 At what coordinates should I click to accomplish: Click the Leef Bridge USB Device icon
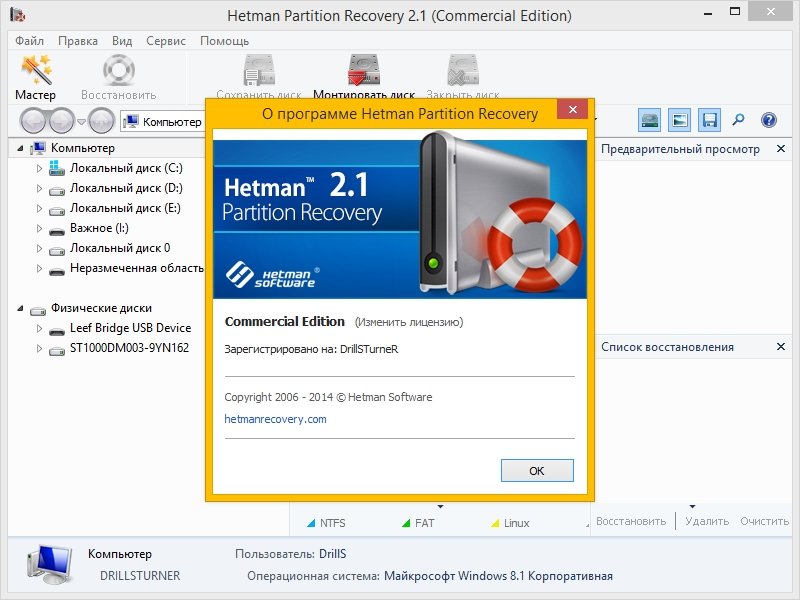tap(57, 331)
